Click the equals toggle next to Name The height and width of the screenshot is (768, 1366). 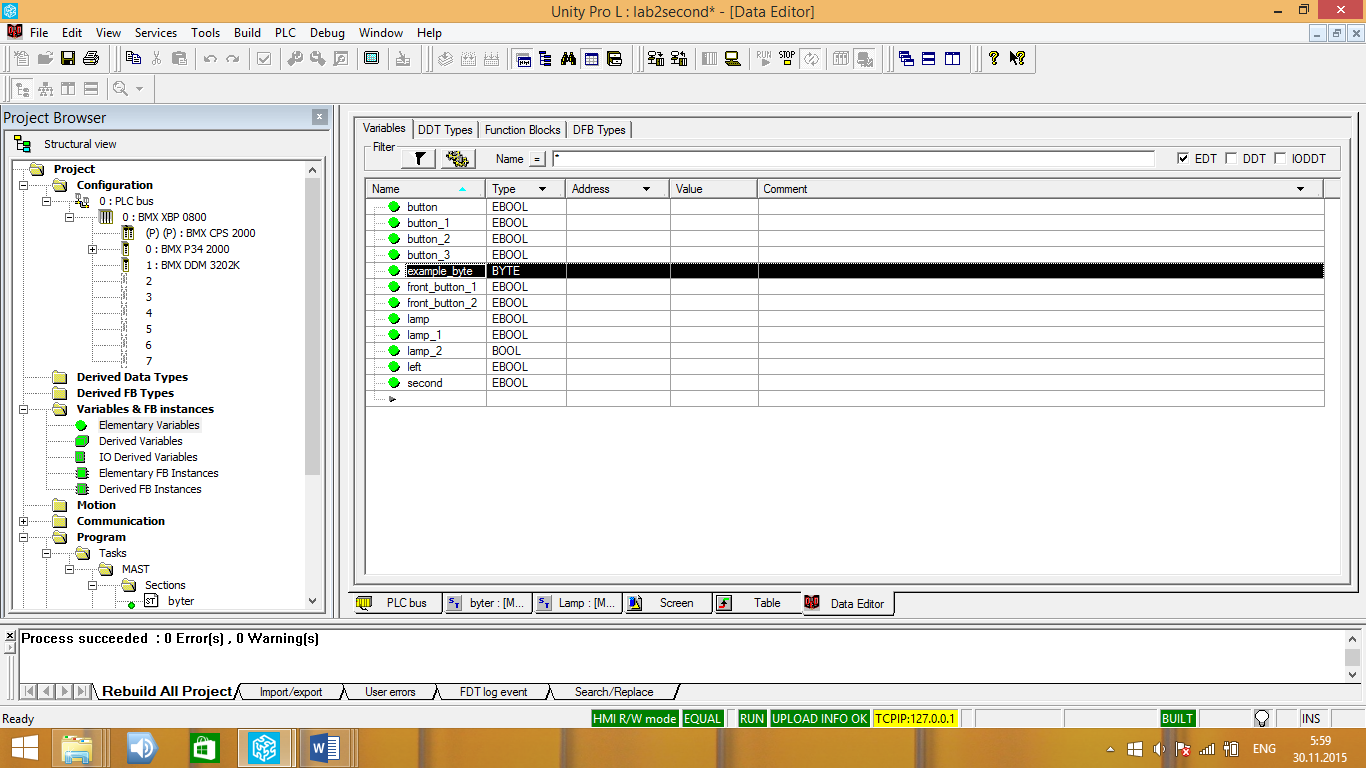click(537, 159)
